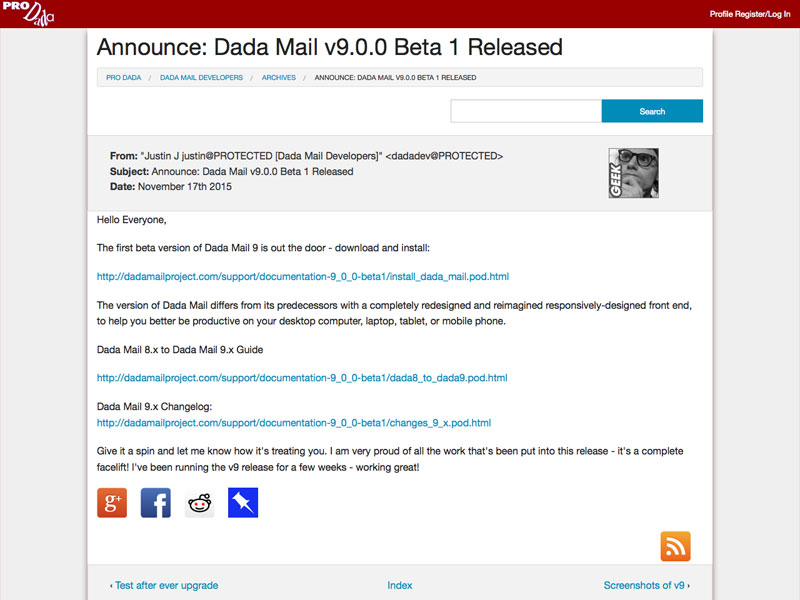The image size is (800, 600).
Task: Open the install_dada_mail documentation link
Action: [303, 276]
